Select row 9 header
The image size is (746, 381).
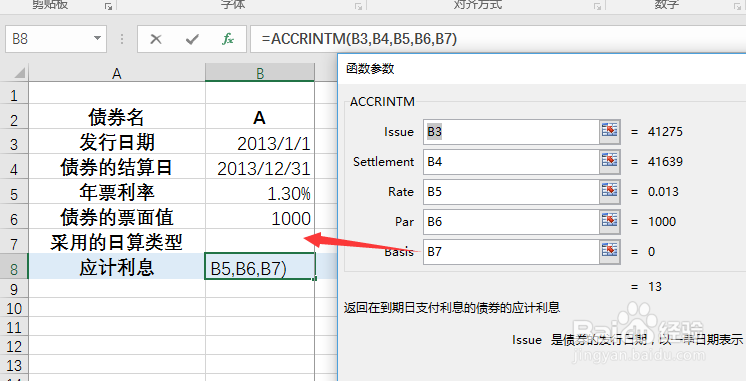coord(14,289)
